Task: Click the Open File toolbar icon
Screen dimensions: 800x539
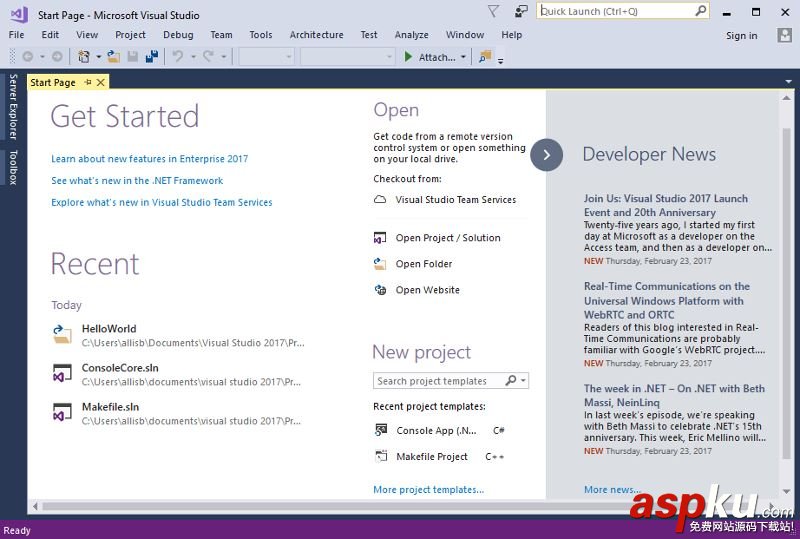Action: coord(114,57)
